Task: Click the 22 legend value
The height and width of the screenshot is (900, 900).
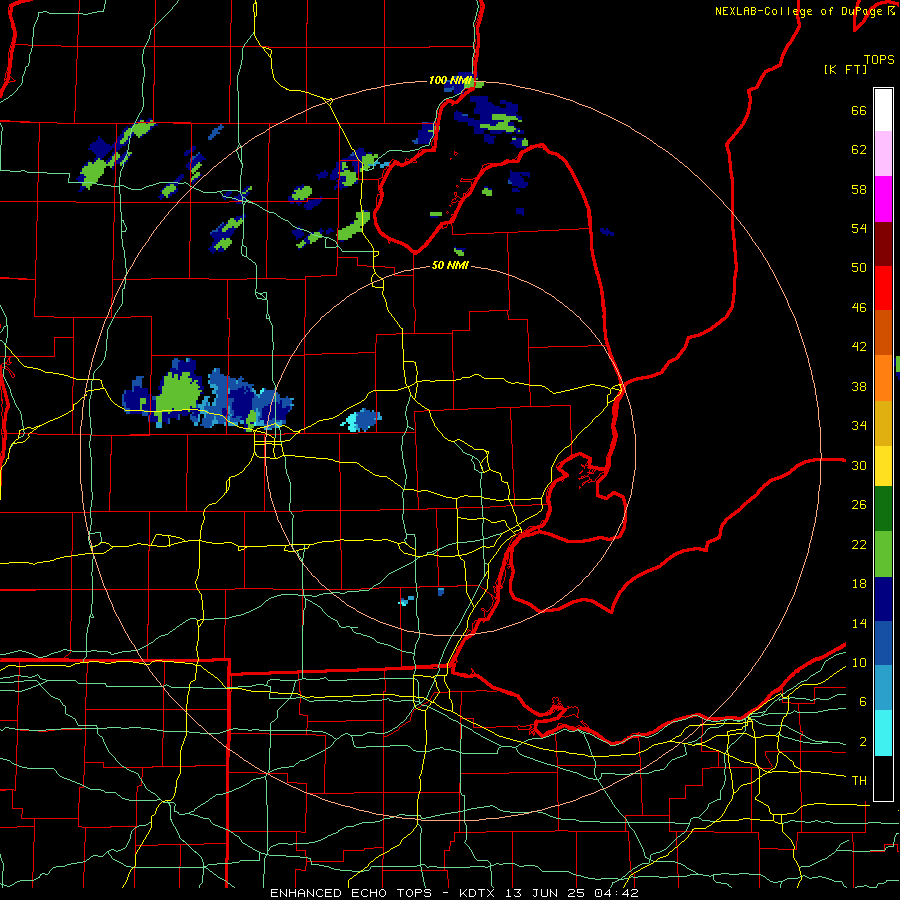Action: click(x=859, y=544)
